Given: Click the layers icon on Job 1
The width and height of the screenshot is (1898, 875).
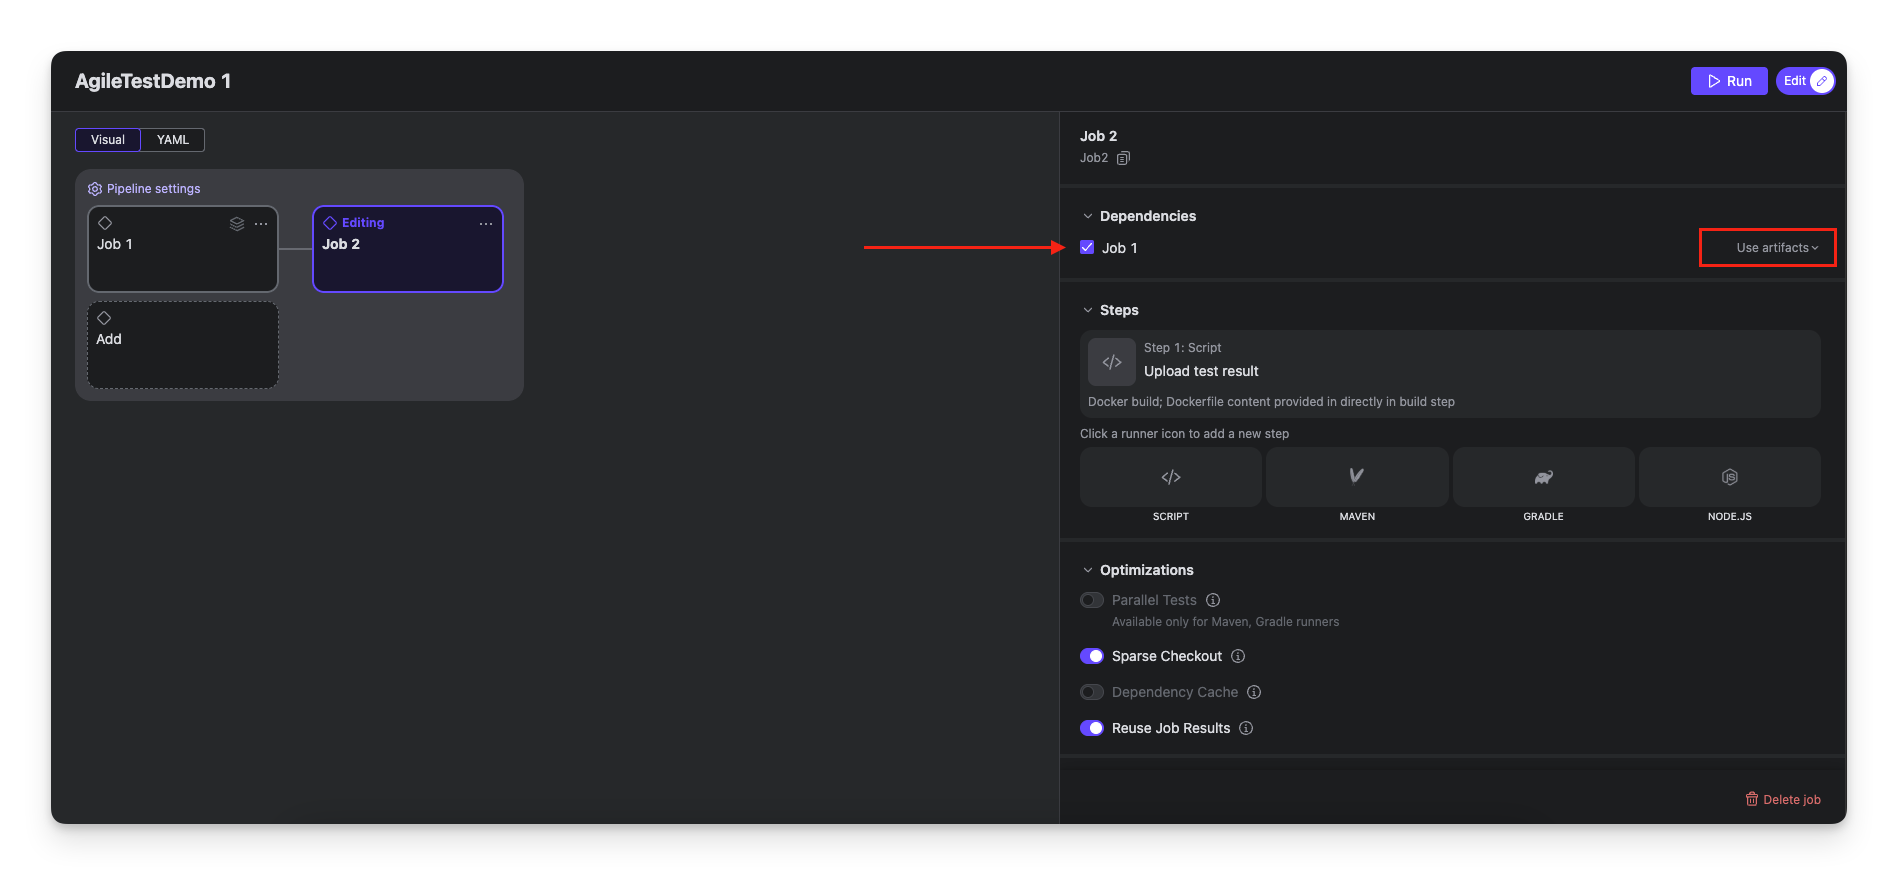Looking at the screenshot, I should point(237,224).
